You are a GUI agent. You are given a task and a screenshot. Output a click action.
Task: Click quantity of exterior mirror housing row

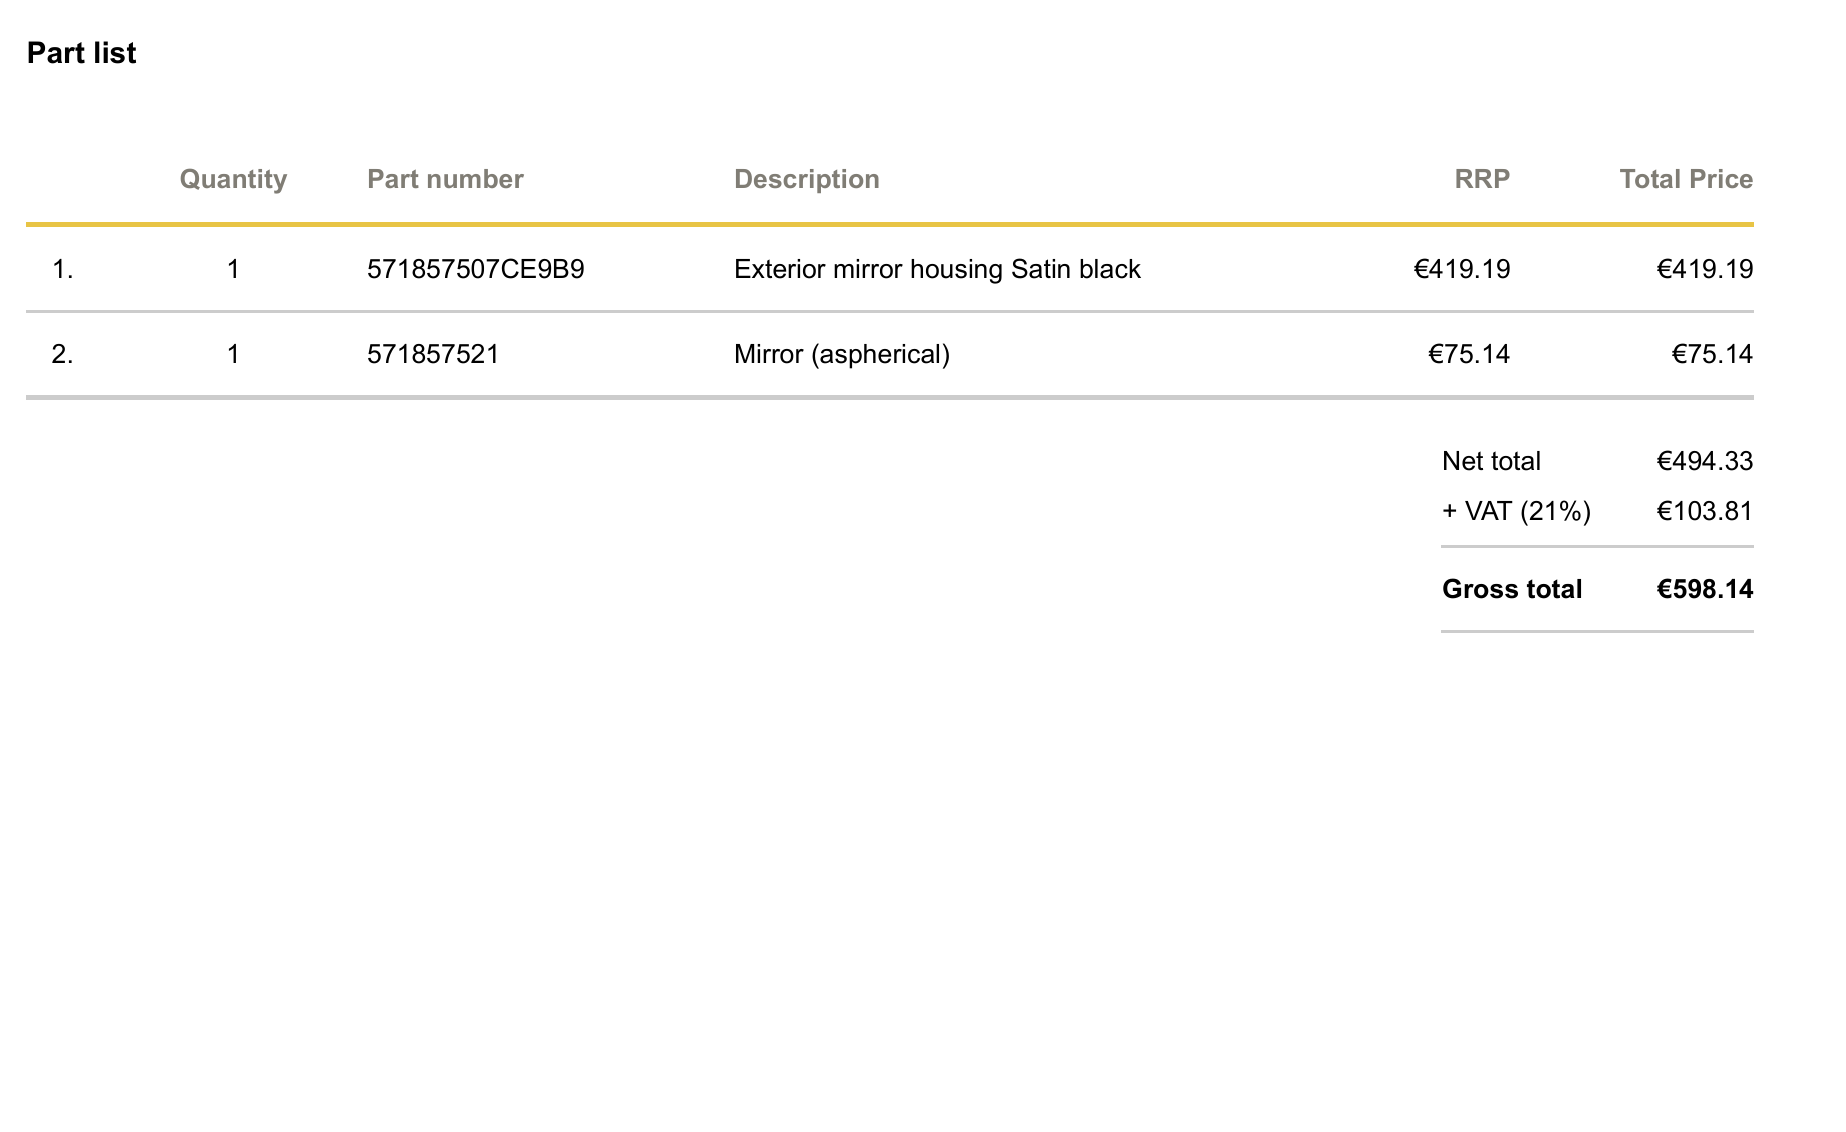pos(233,269)
